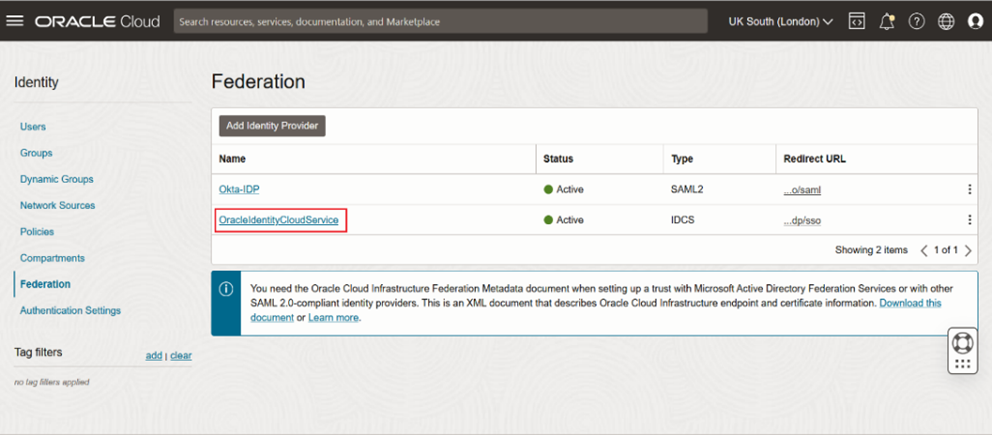Image resolution: width=992 pixels, height=435 pixels.
Task: Click the Download this document link
Action: (x=910, y=303)
